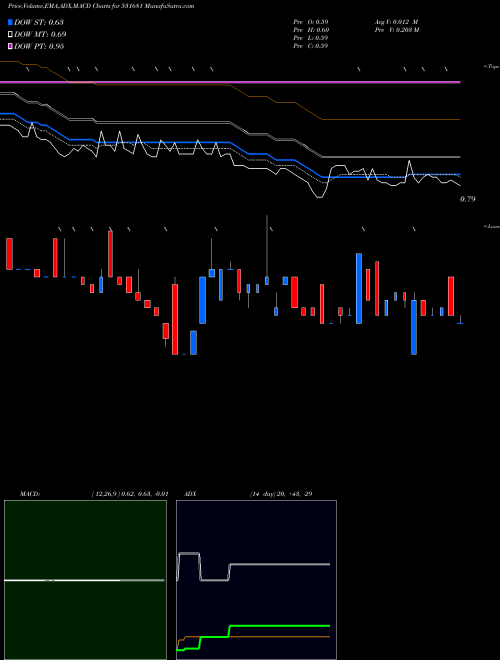Click the magenta DOW PT legend swatch

tap(10, 46)
